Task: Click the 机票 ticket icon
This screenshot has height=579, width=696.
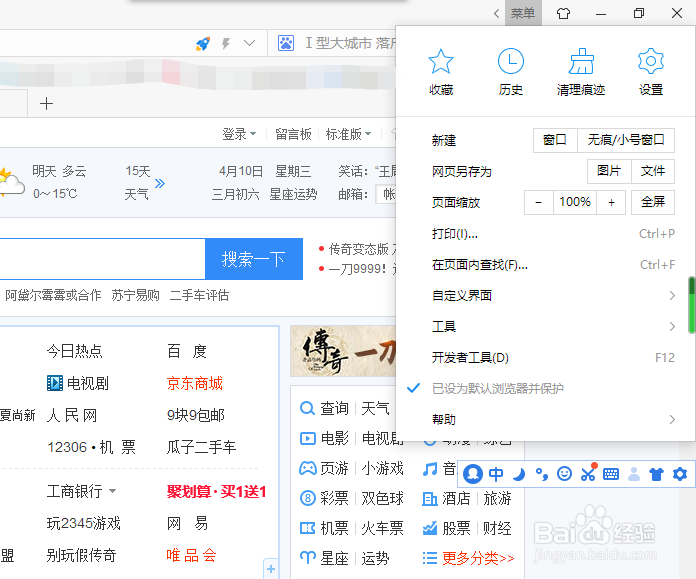Action: point(307,528)
